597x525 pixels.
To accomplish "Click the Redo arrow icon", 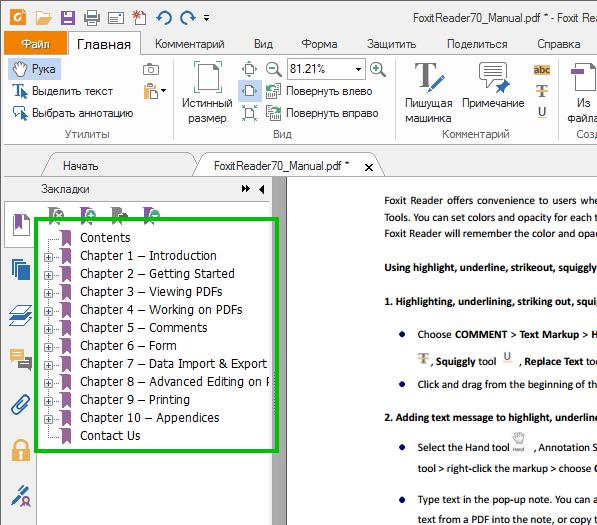I will click(x=188, y=18).
